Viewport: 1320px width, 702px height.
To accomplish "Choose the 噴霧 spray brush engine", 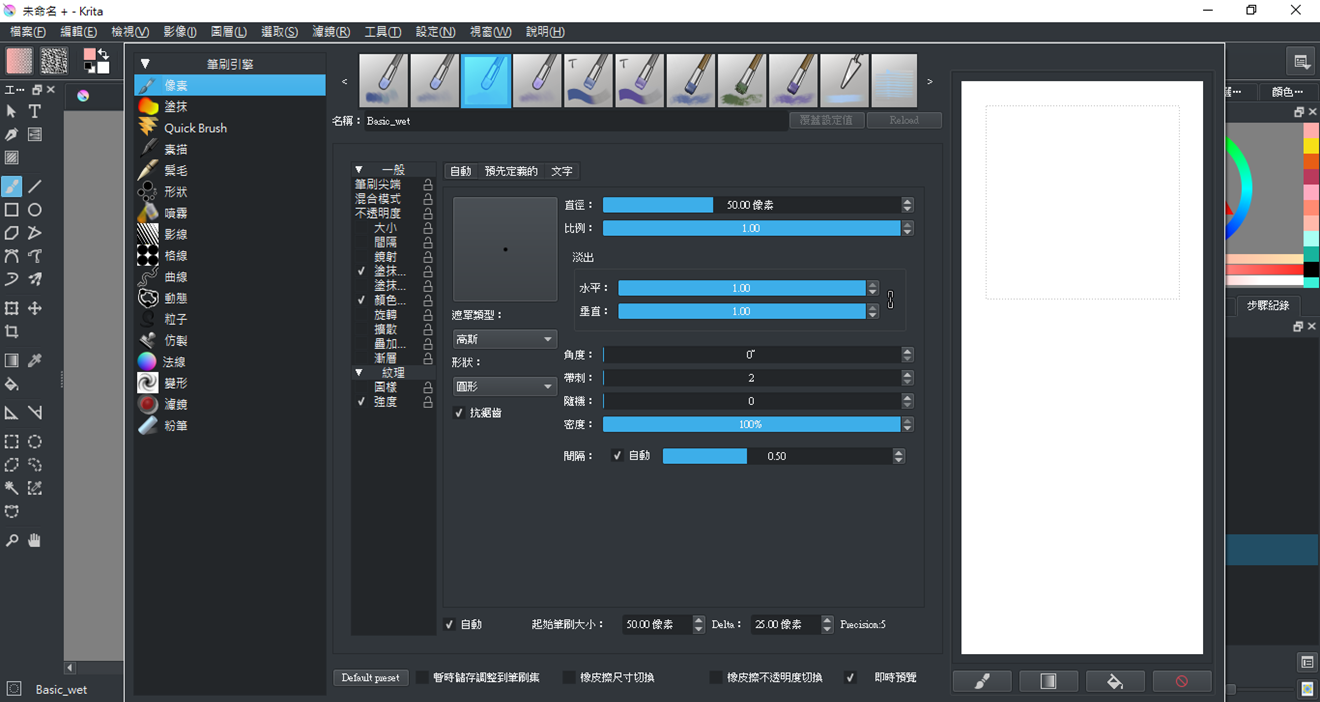I will tap(230, 213).
